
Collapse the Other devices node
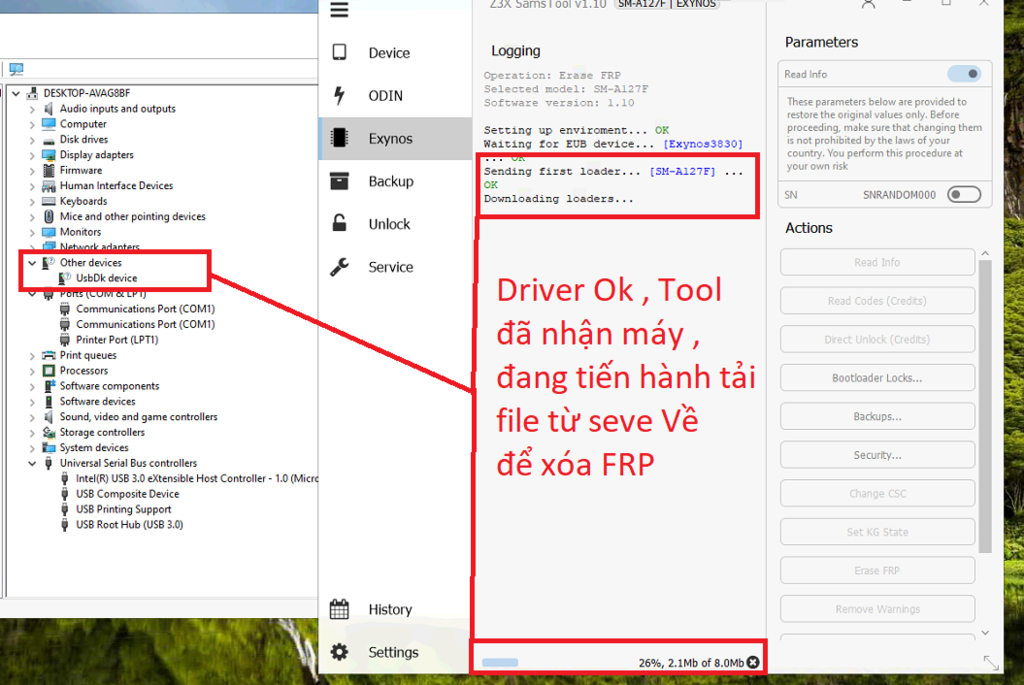click(32, 263)
